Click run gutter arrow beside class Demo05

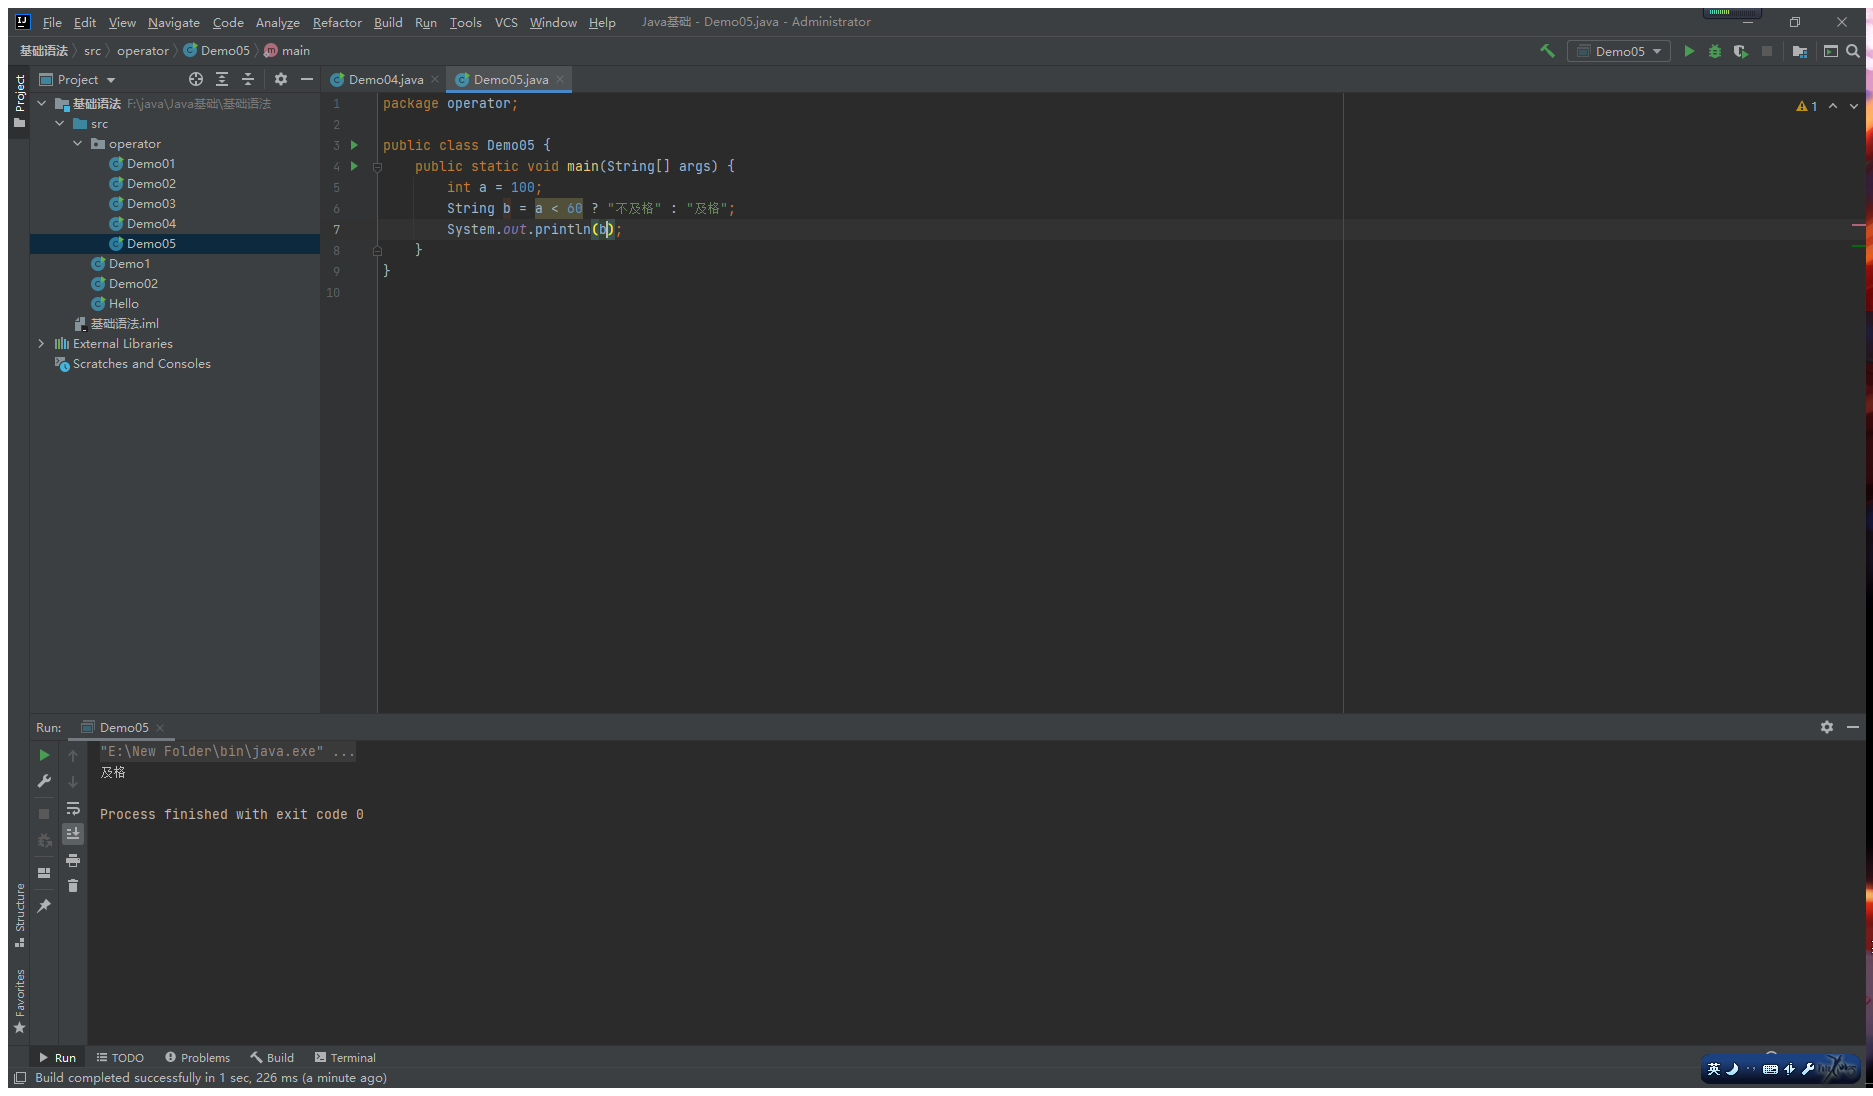point(354,145)
